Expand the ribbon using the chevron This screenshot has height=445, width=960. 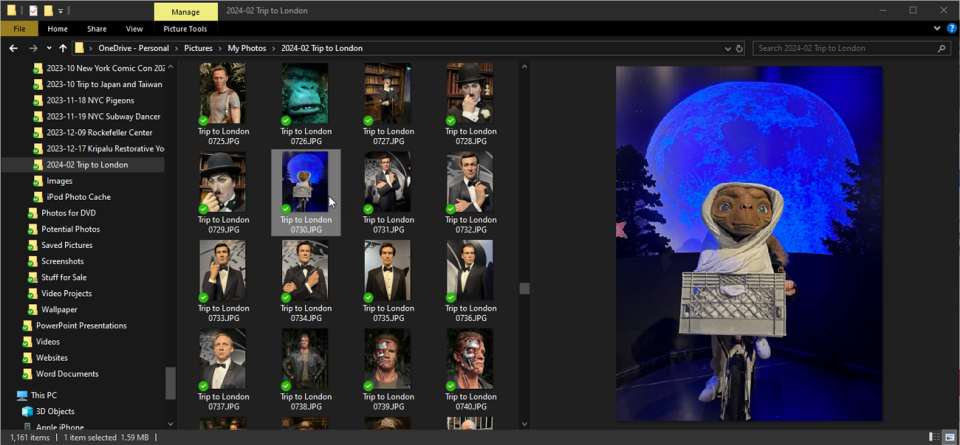[x=935, y=29]
